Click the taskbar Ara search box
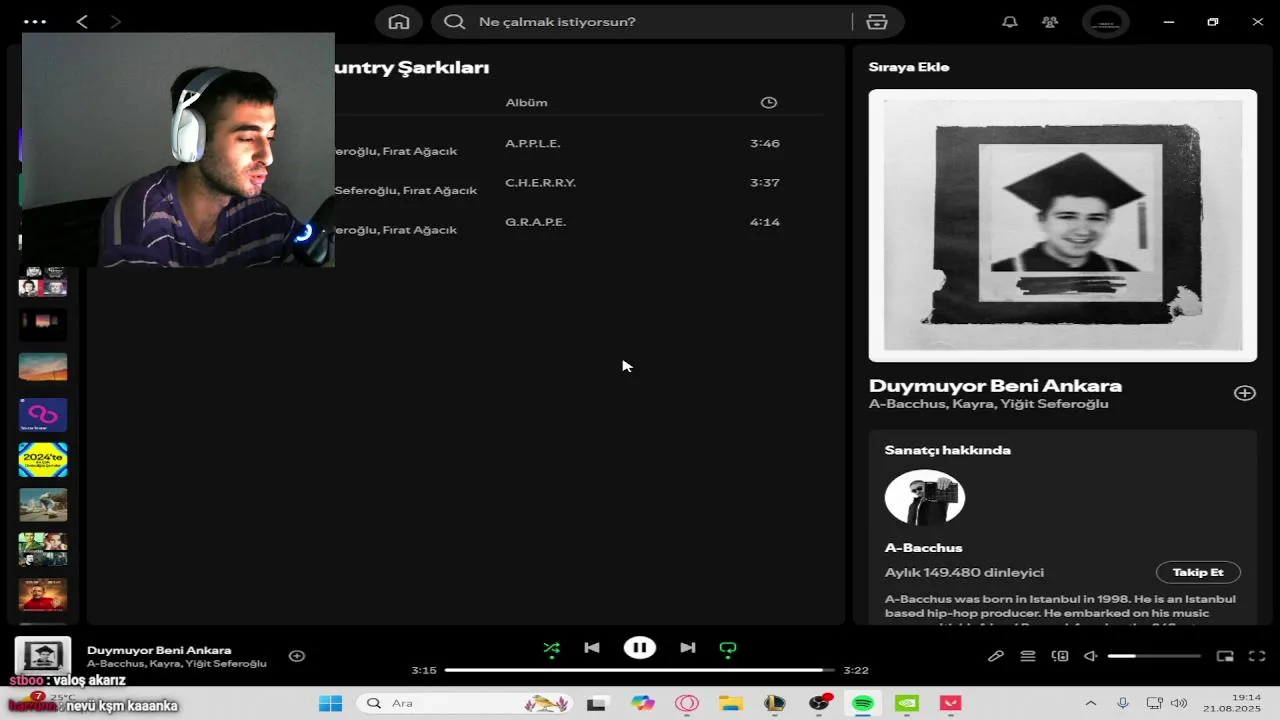The width and height of the screenshot is (1280, 720). (466, 703)
